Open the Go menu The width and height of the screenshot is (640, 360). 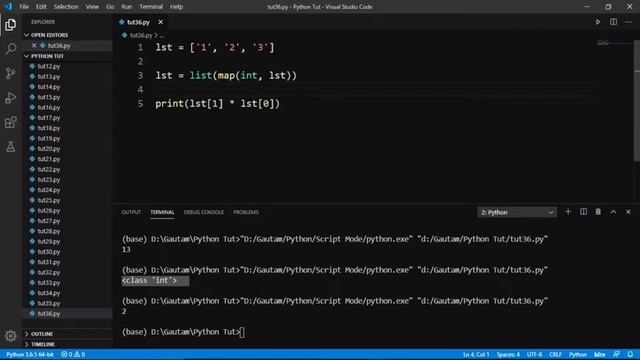110,7
